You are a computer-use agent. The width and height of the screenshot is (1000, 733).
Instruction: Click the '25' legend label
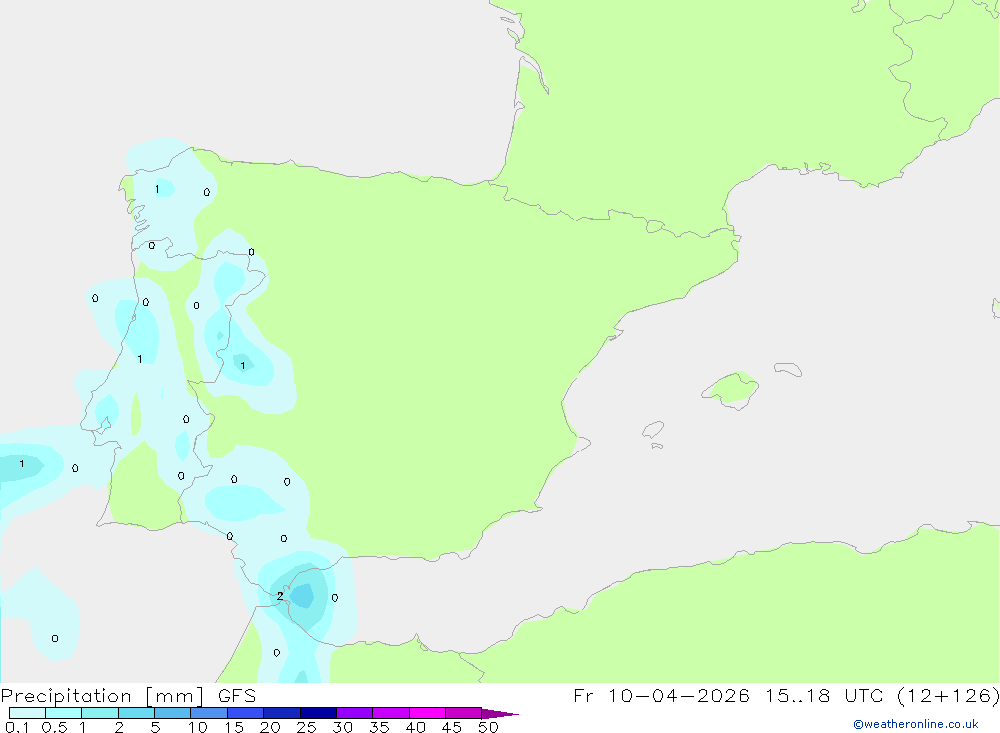(307, 727)
